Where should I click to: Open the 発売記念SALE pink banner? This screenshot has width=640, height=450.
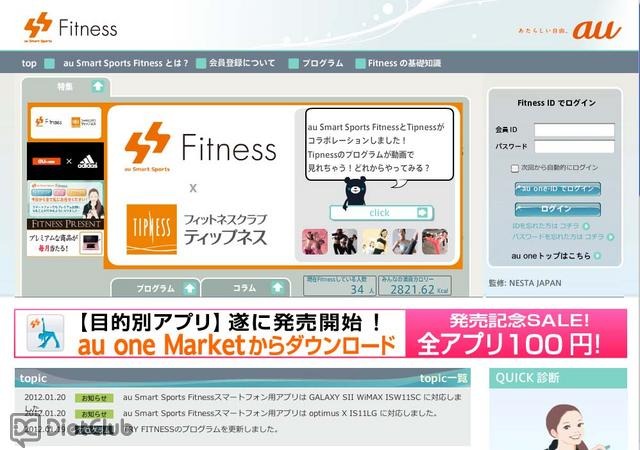coord(516,333)
